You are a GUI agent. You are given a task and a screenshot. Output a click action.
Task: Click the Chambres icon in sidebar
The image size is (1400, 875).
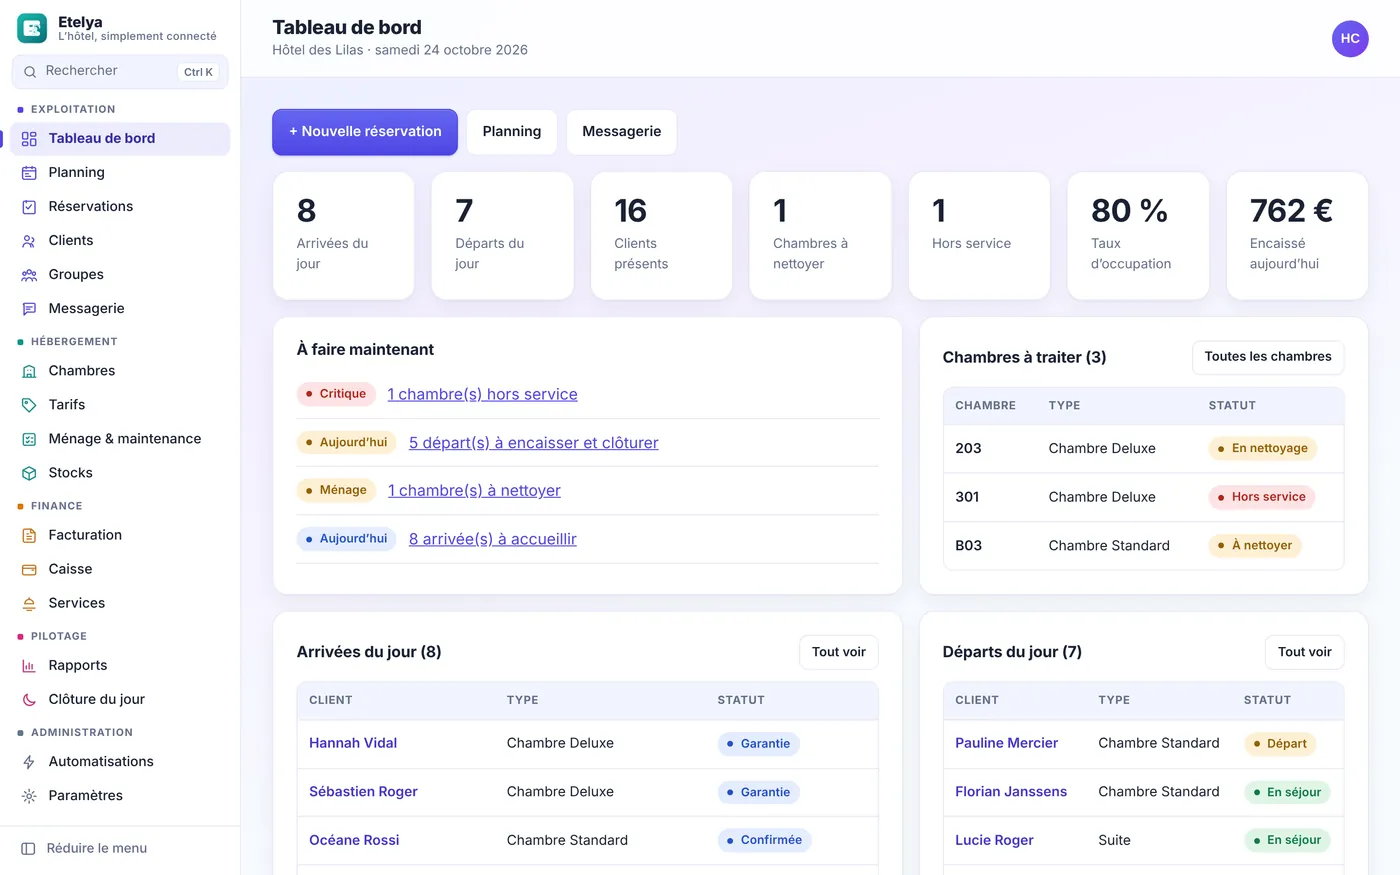tap(29, 371)
